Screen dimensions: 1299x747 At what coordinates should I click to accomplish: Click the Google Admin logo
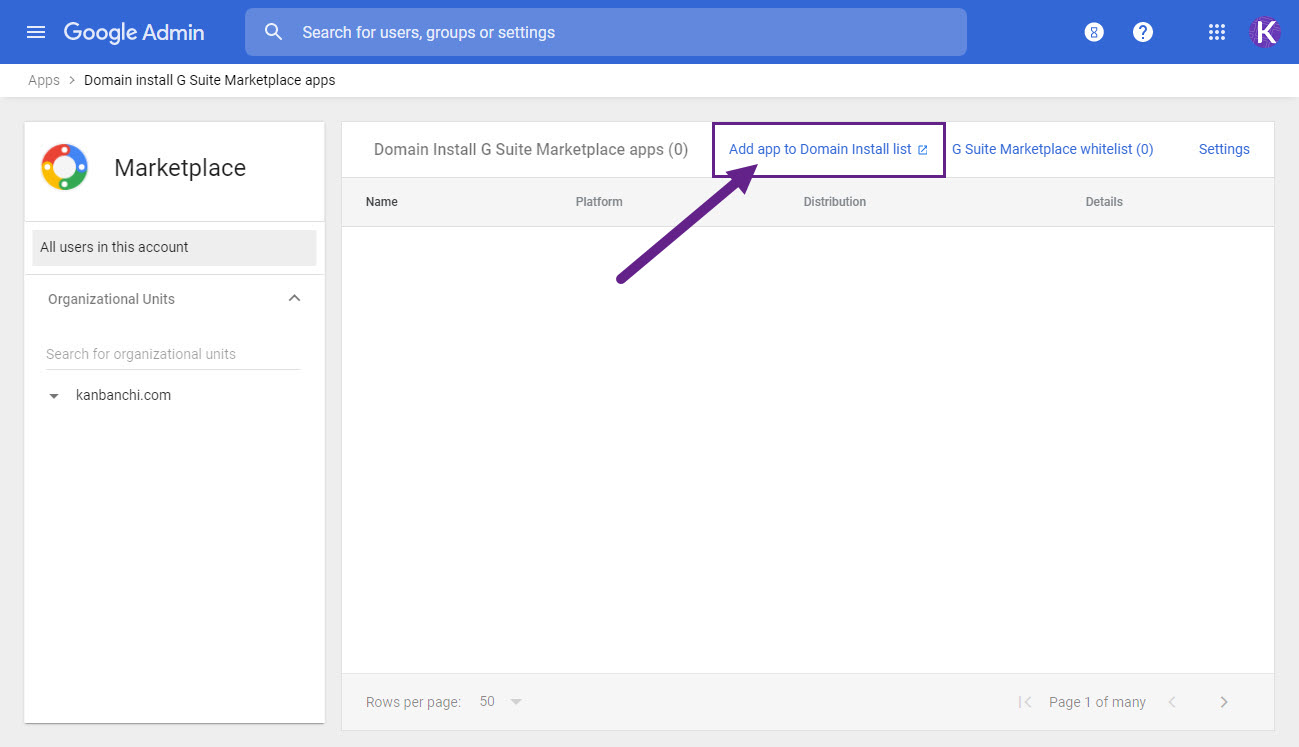[x=134, y=32]
